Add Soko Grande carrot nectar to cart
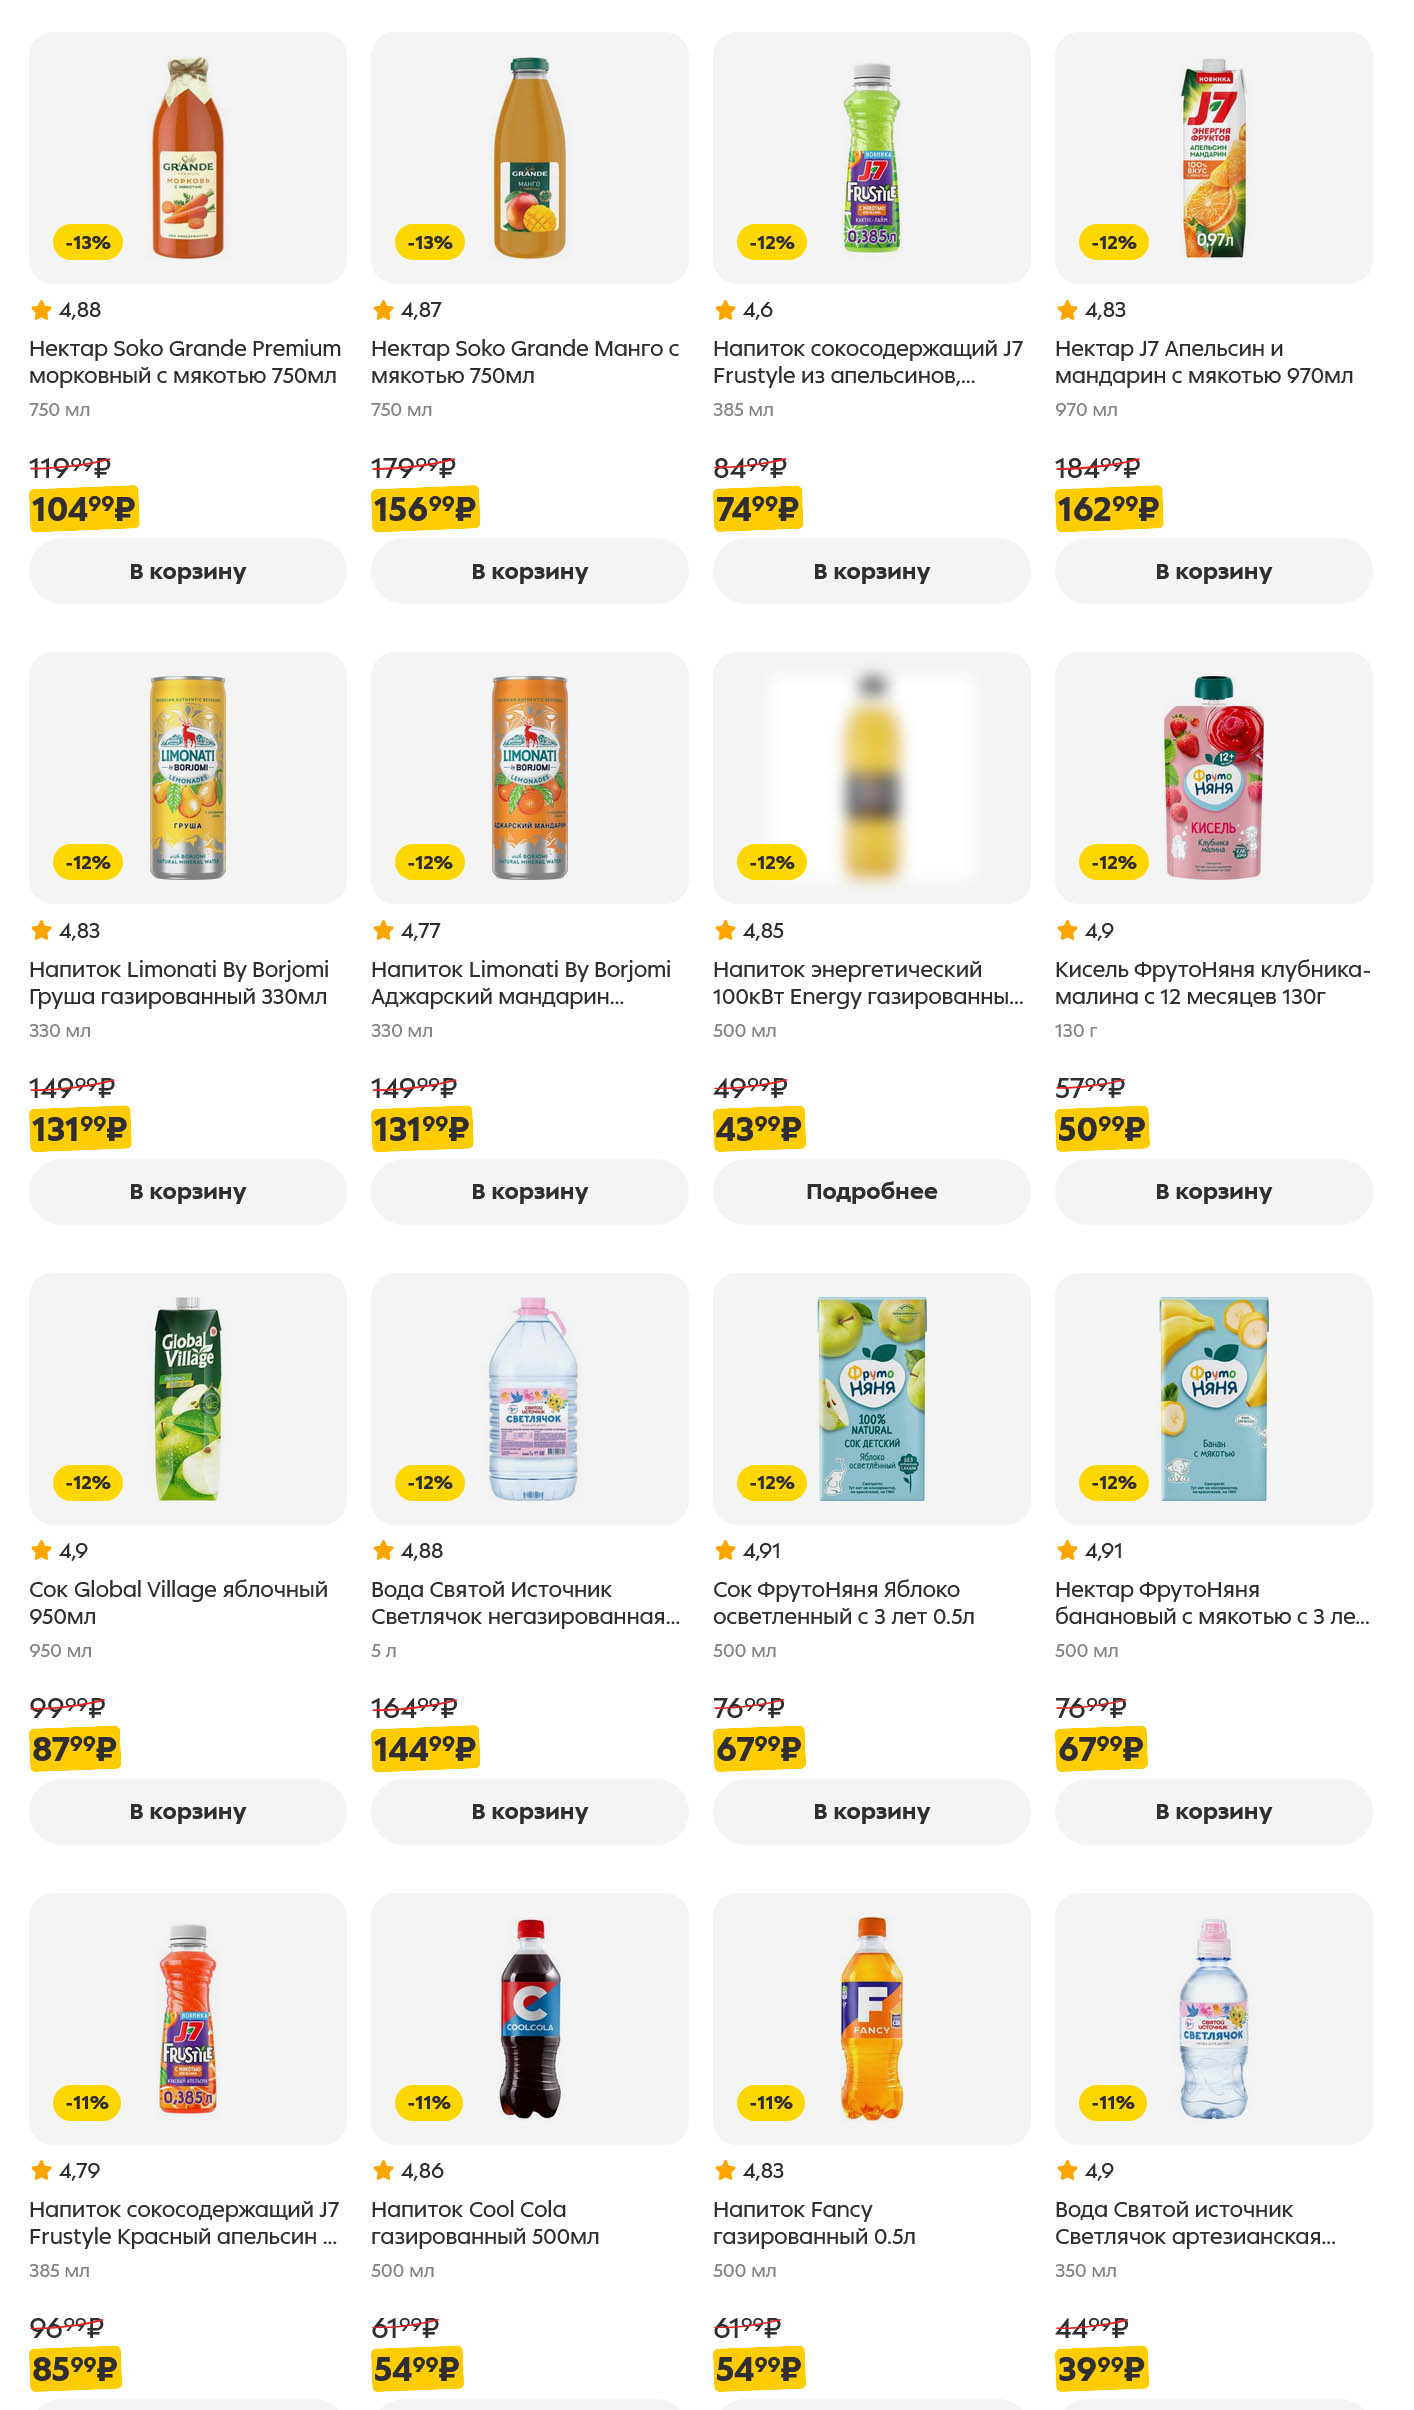 [187, 571]
